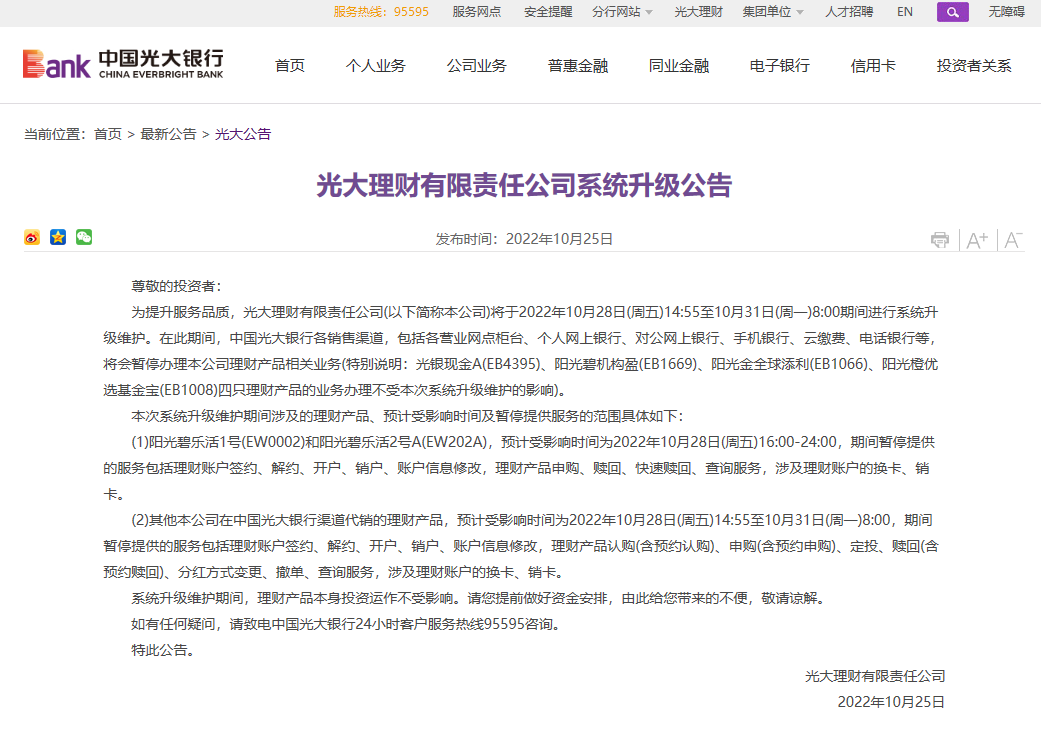Image resolution: width=1041 pixels, height=732 pixels.
Task: Print the page with the printer icon
Action: (x=940, y=240)
